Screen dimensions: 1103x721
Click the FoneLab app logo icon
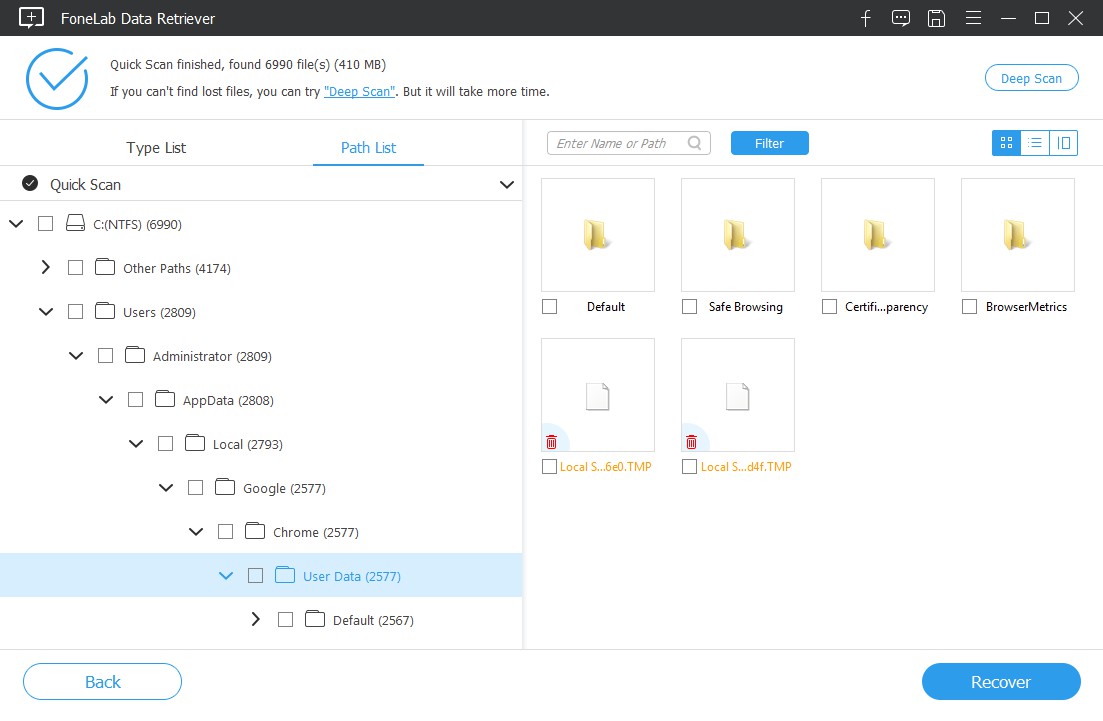click(x=31, y=18)
